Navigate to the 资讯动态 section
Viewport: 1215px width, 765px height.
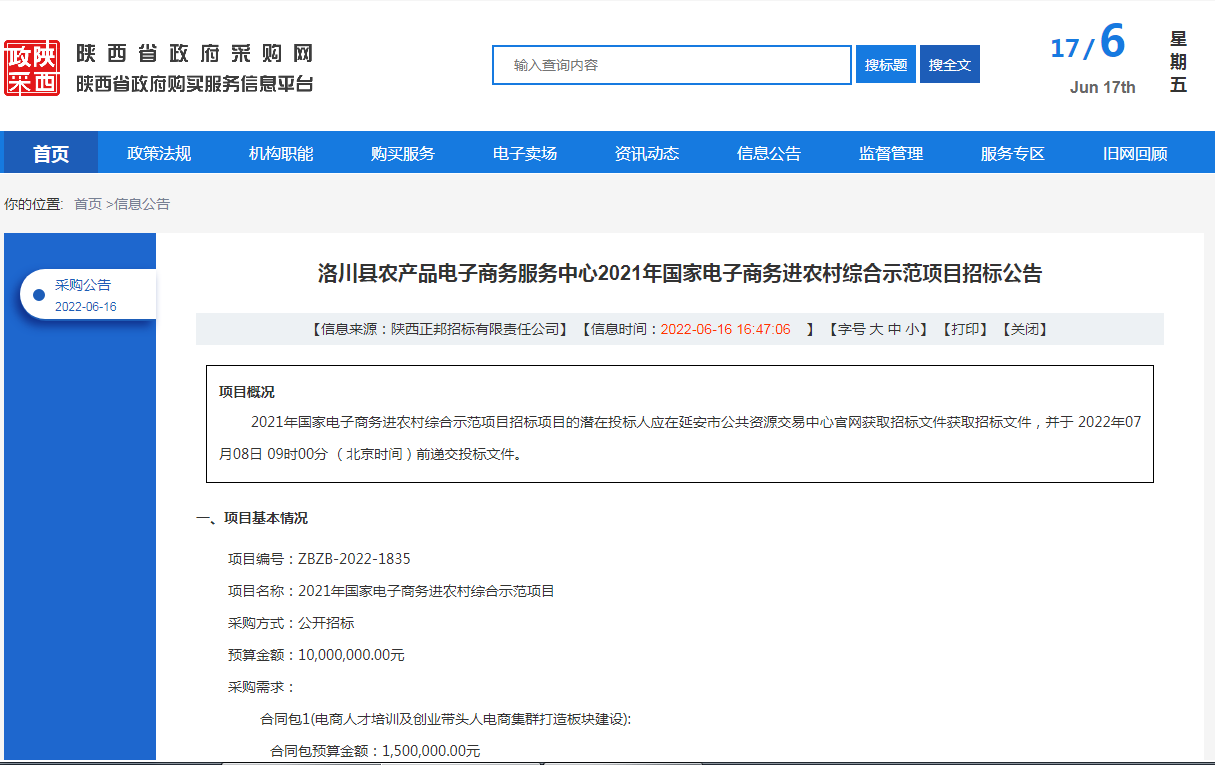click(647, 153)
